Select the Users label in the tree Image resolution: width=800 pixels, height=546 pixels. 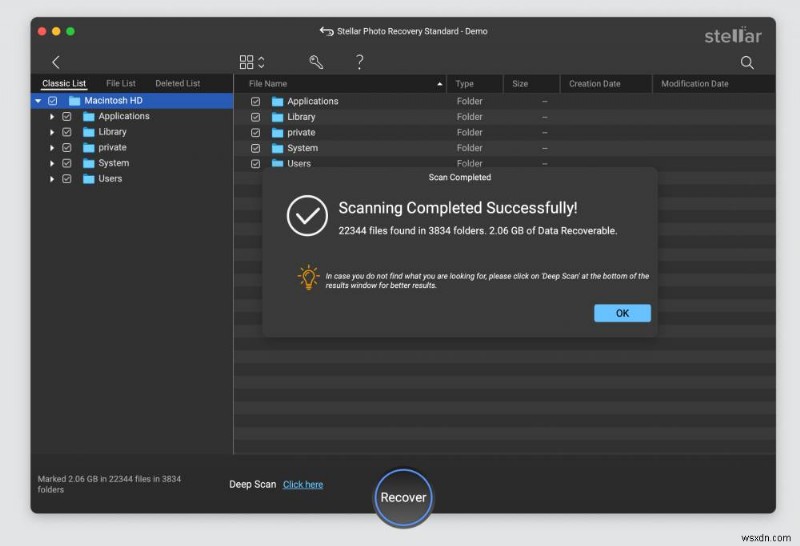click(x=110, y=179)
